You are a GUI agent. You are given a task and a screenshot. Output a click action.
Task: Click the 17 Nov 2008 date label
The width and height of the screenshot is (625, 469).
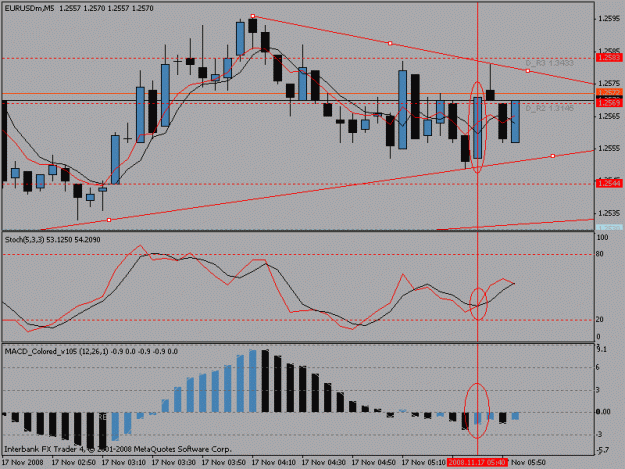[x=22, y=463]
